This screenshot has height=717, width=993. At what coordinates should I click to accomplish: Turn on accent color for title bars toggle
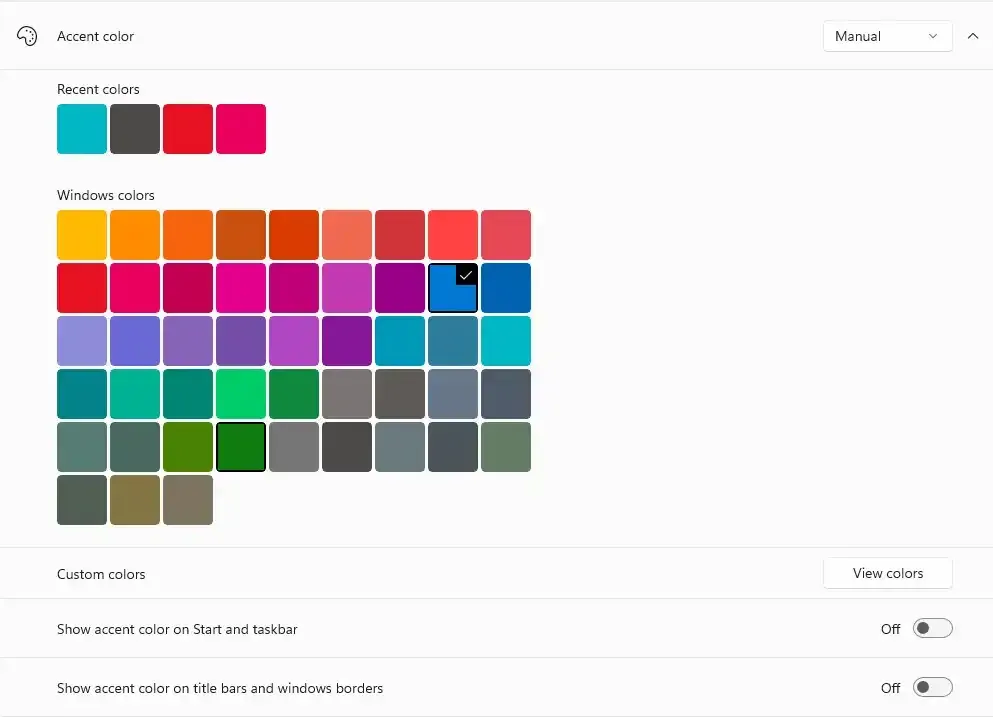[x=932, y=688]
